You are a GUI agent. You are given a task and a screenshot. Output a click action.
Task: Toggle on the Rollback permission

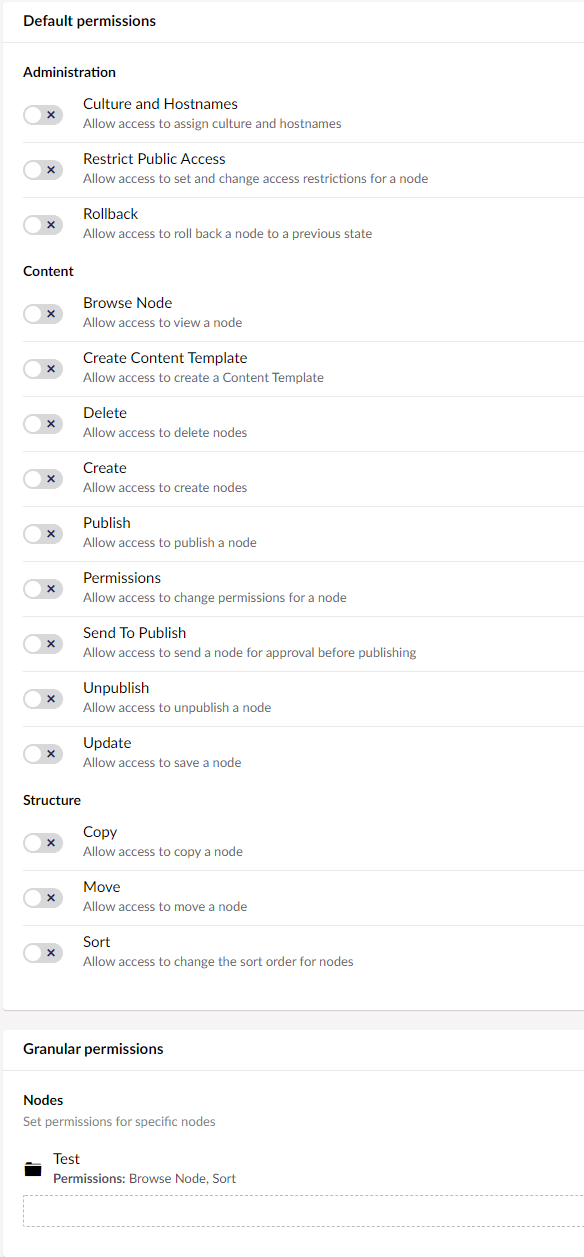43,224
